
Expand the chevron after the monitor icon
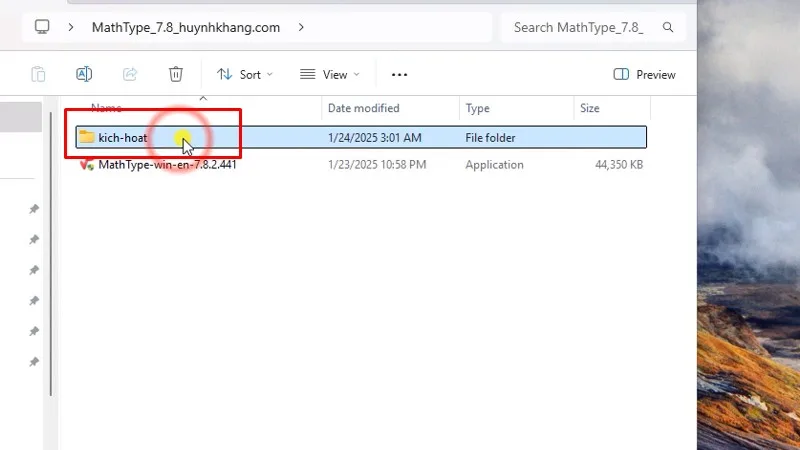click(71, 27)
